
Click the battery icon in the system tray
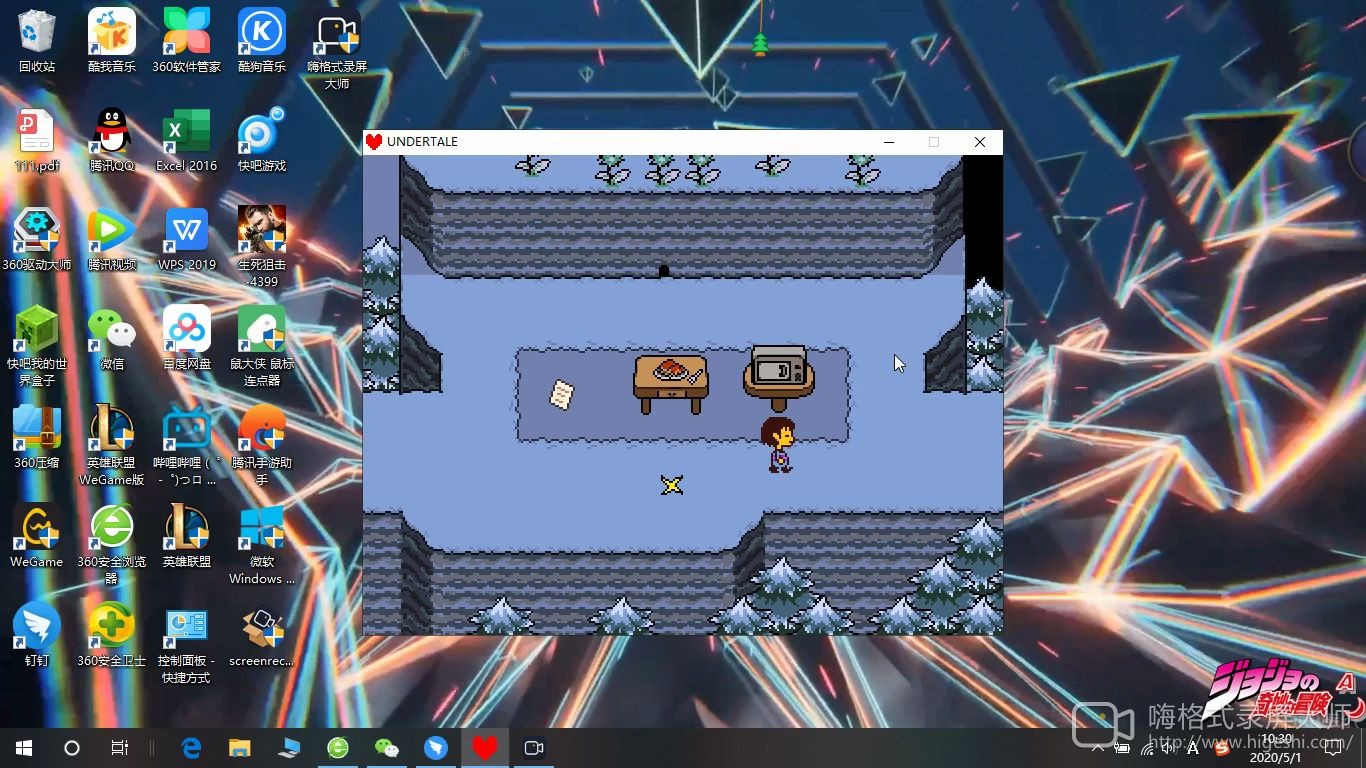(1122, 748)
